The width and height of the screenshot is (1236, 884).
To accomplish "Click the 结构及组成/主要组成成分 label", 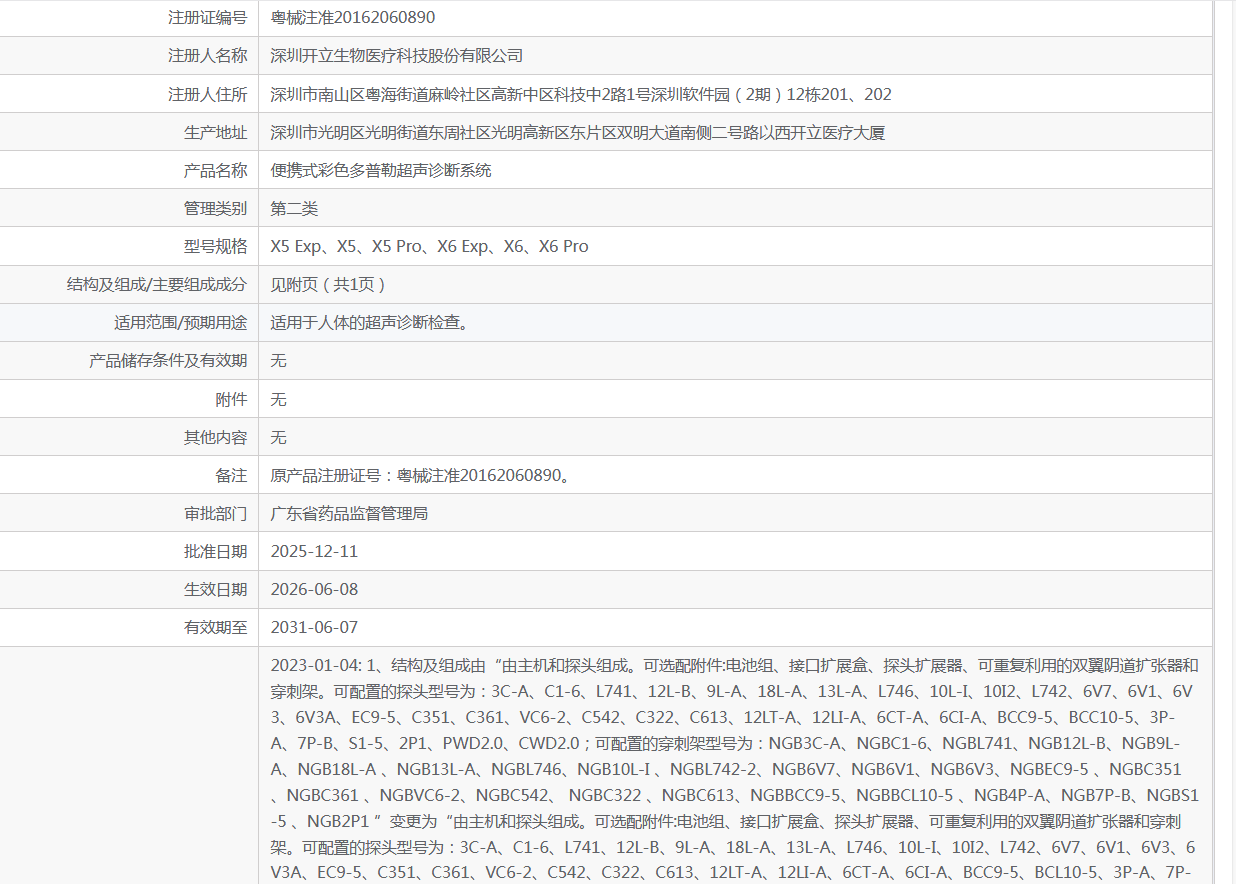I will [x=157, y=284].
